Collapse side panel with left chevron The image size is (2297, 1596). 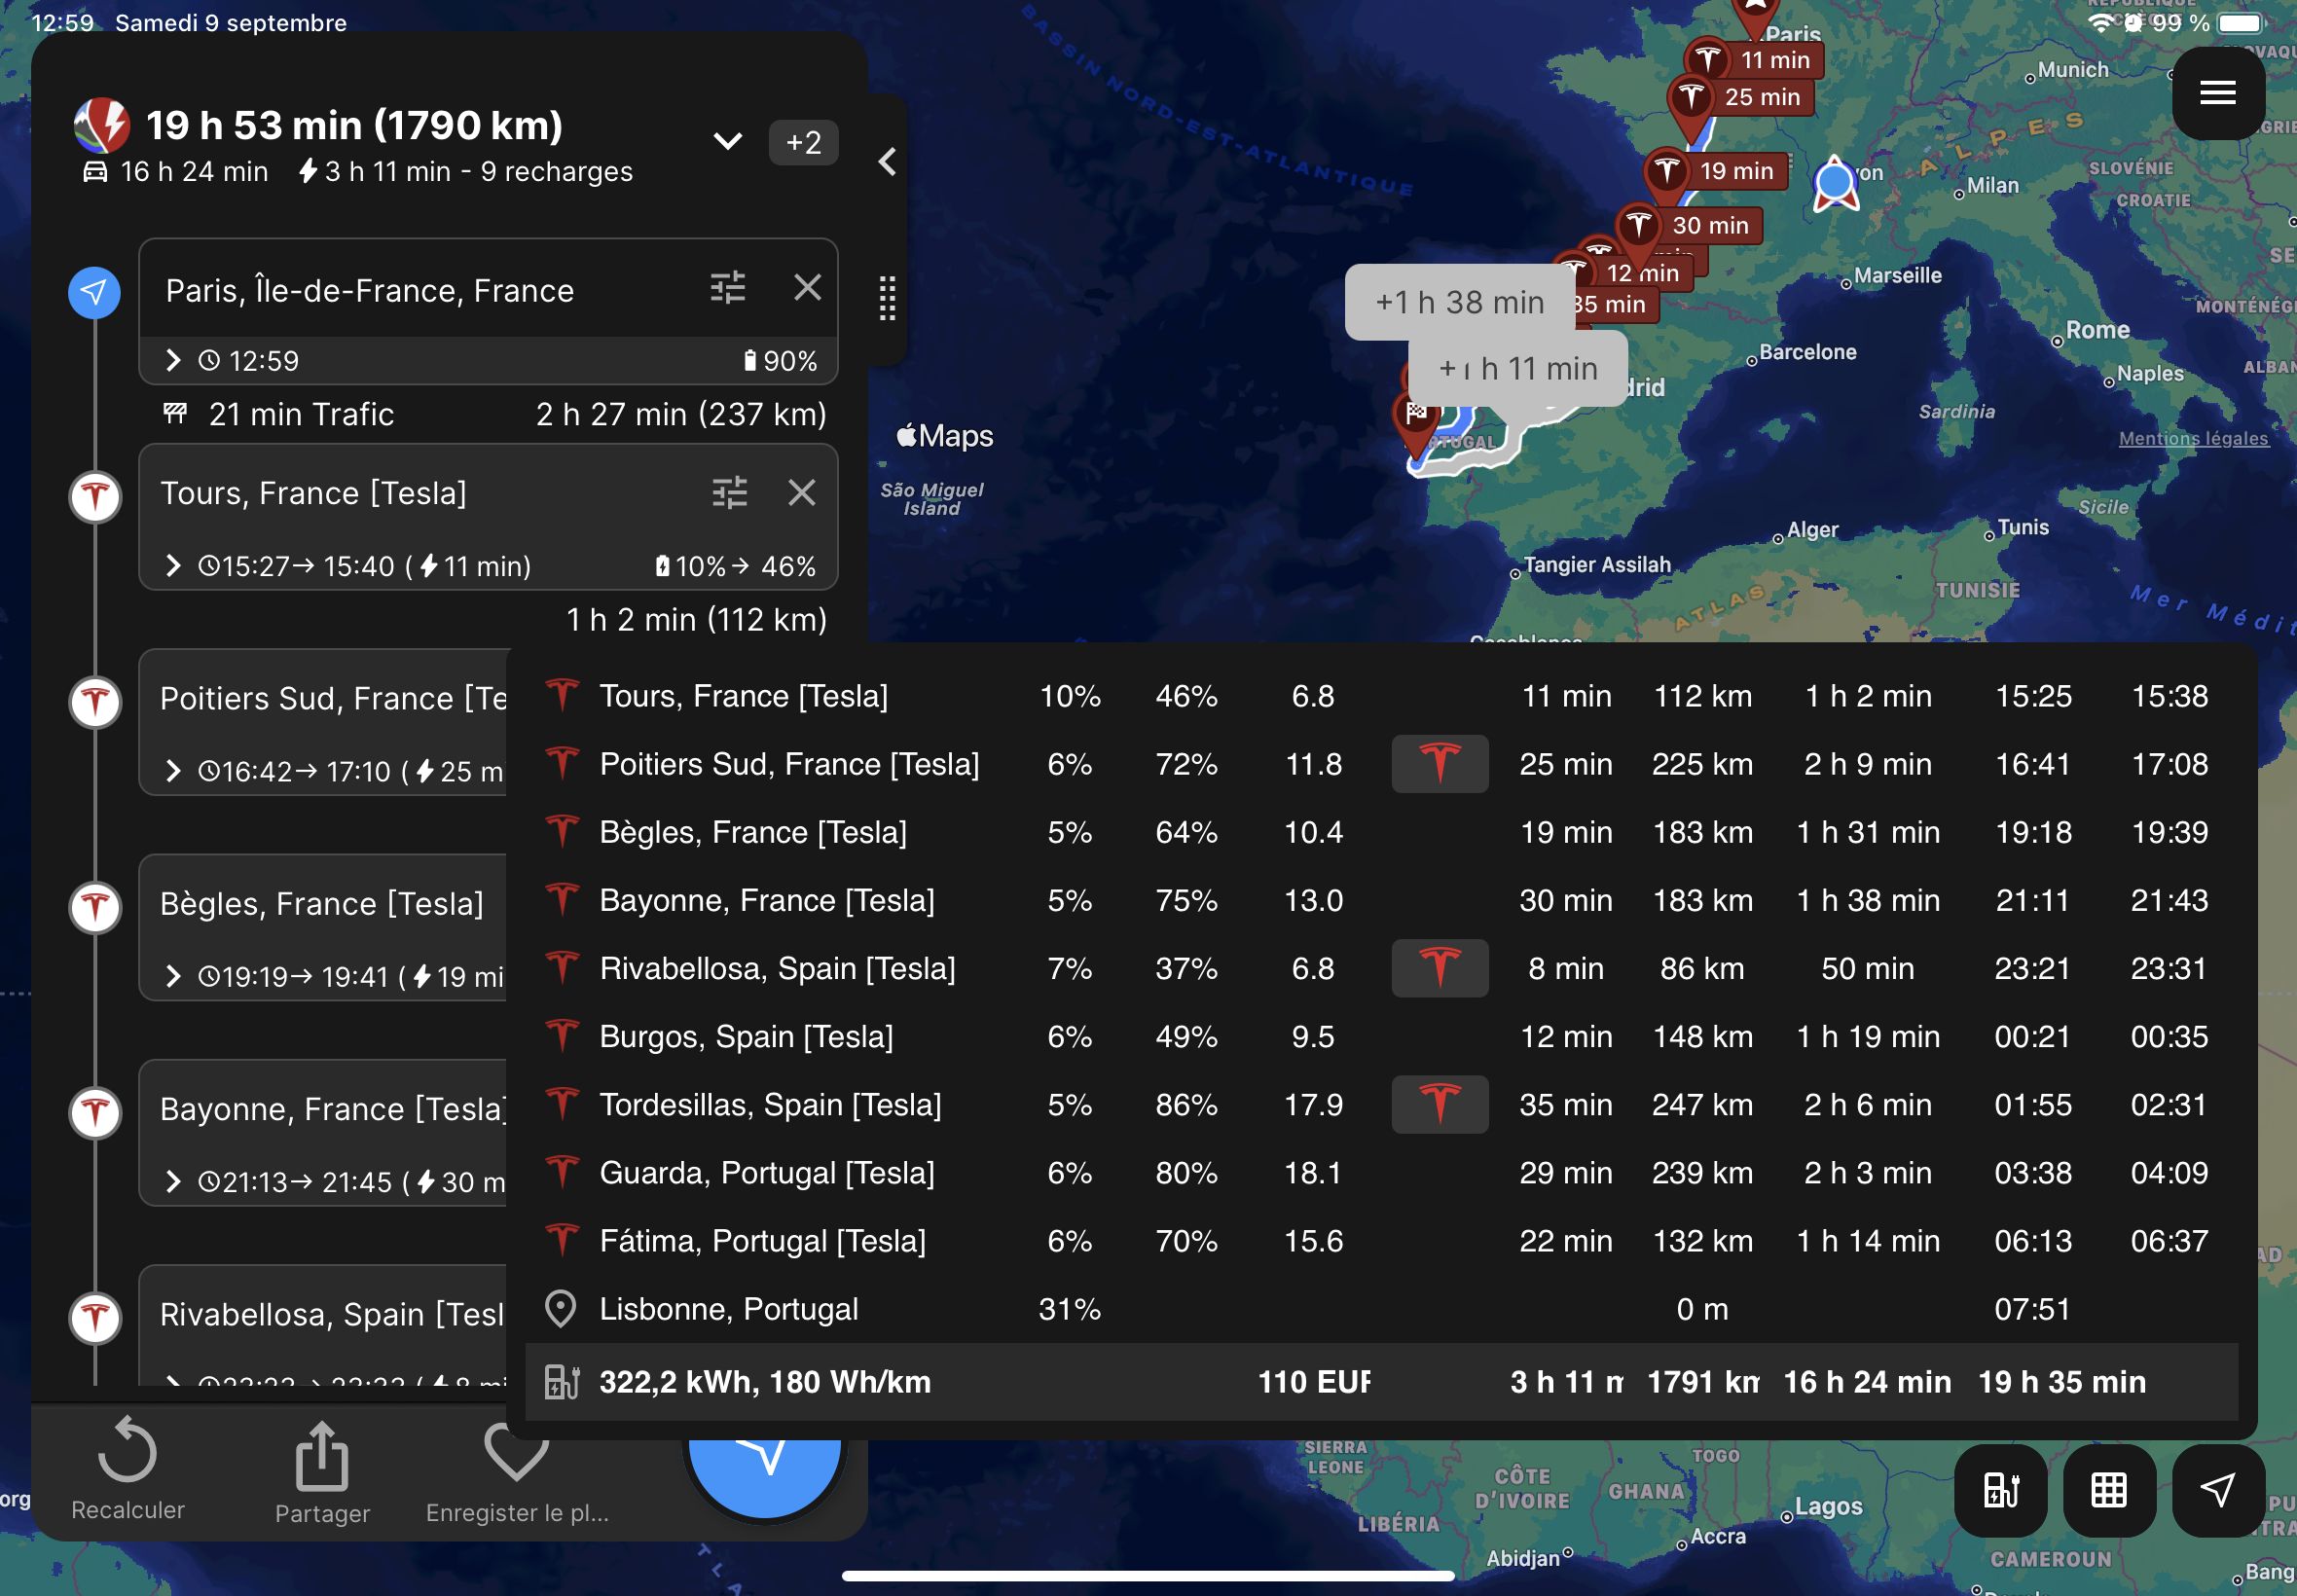(887, 162)
